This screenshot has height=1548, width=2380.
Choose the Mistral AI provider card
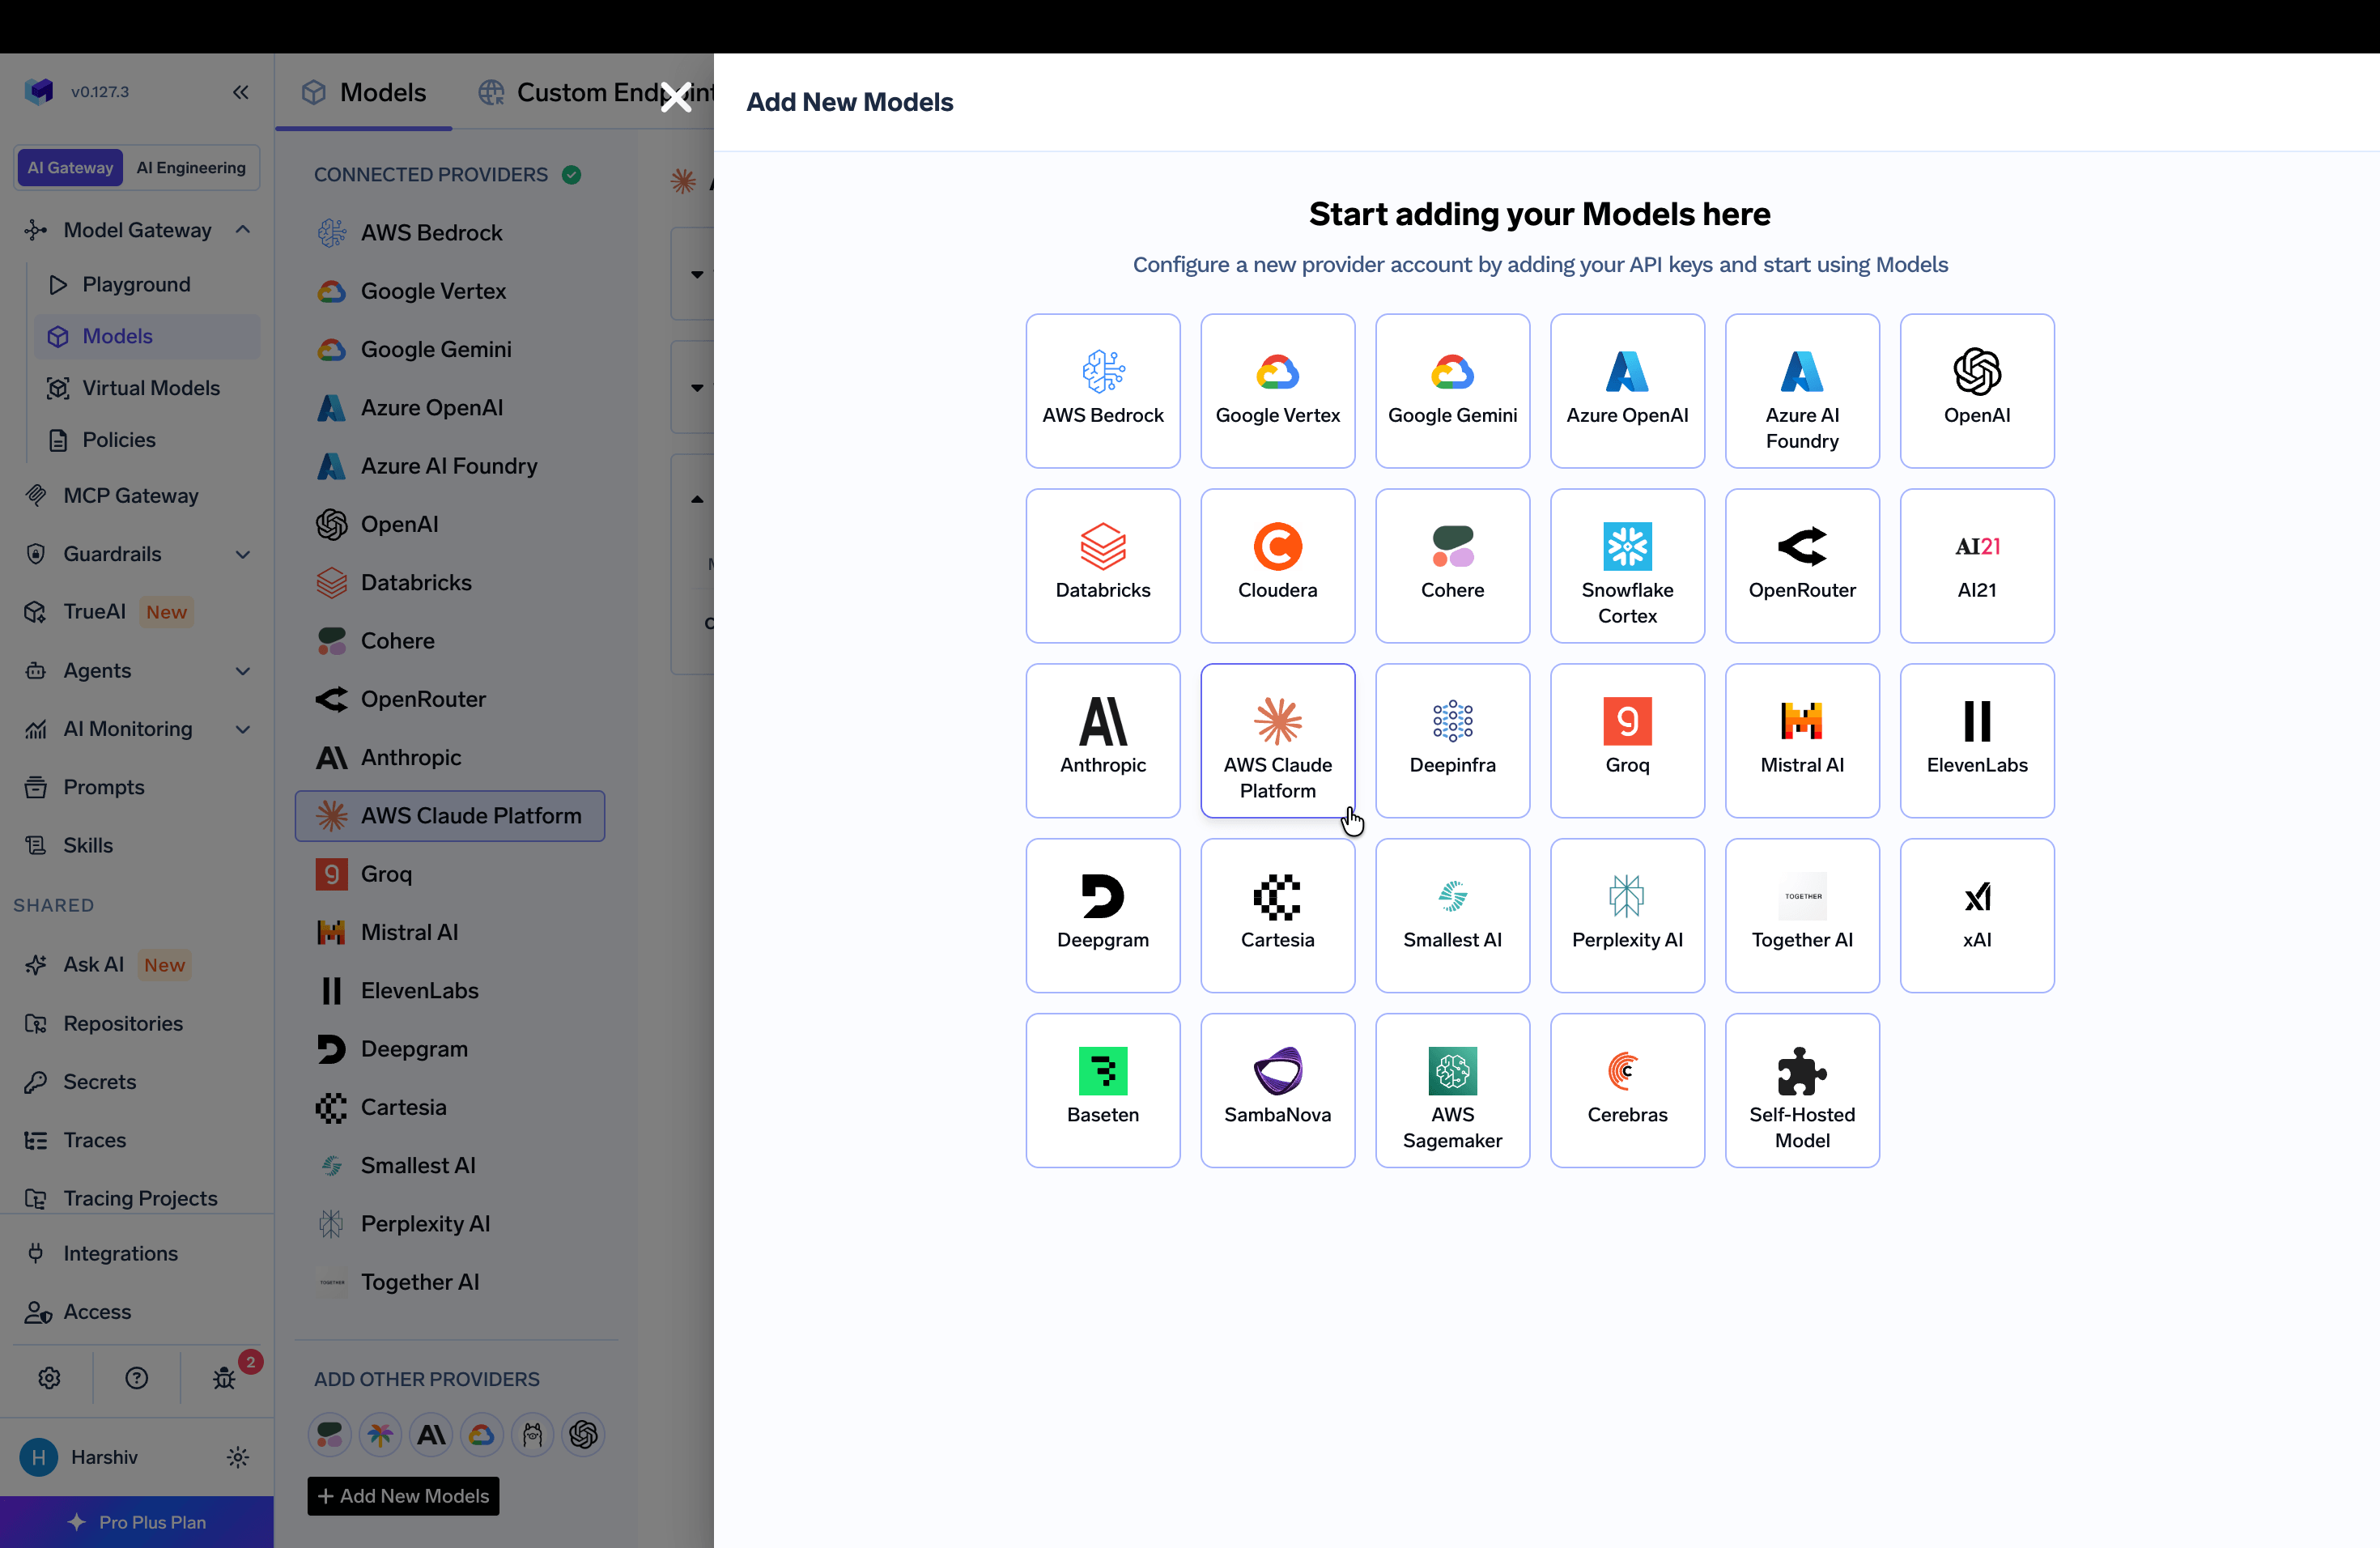pyautogui.click(x=1802, y=741)
